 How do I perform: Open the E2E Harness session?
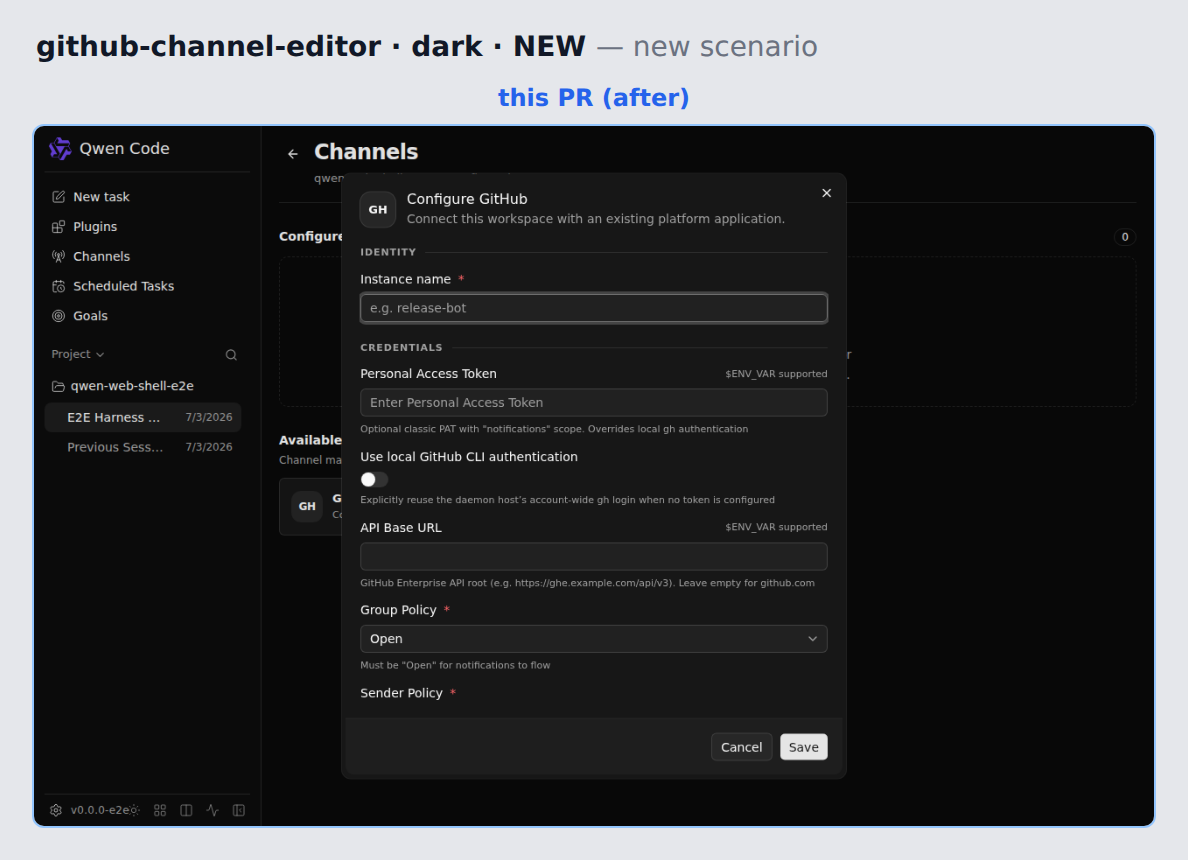click(x=143, y=417)
